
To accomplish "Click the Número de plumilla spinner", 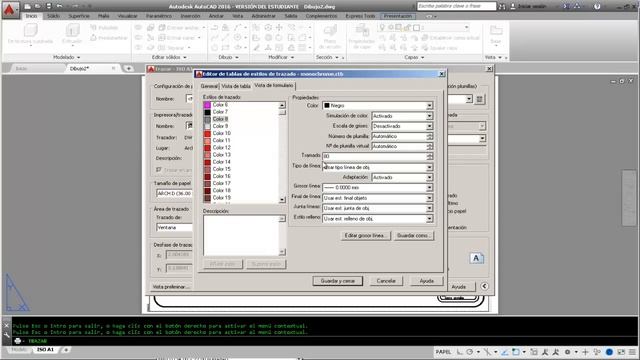I will coord(429,136).
